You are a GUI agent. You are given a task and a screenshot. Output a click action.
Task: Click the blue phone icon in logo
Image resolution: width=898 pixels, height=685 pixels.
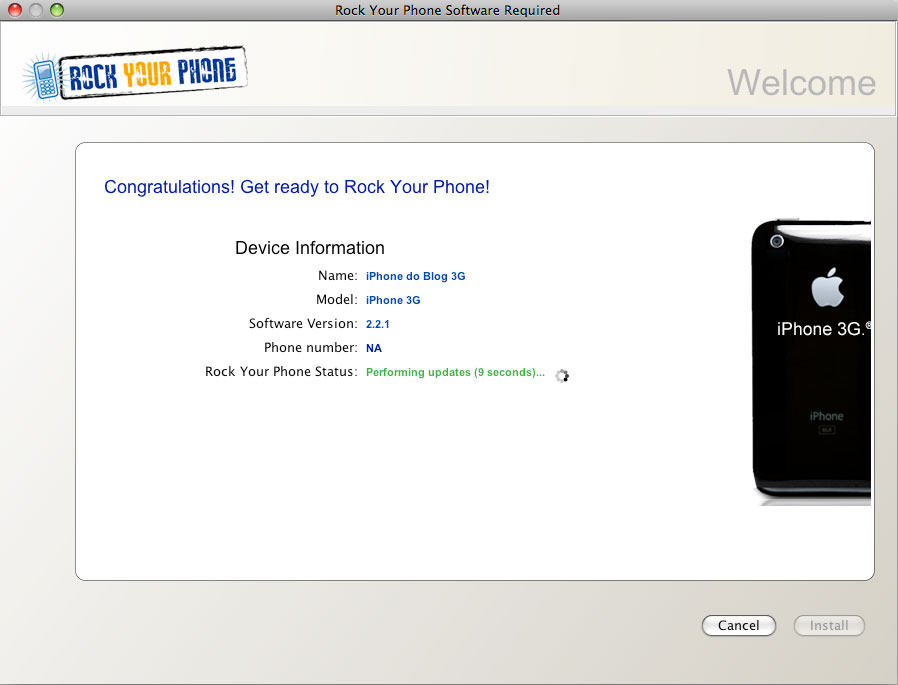pos(44,79)
